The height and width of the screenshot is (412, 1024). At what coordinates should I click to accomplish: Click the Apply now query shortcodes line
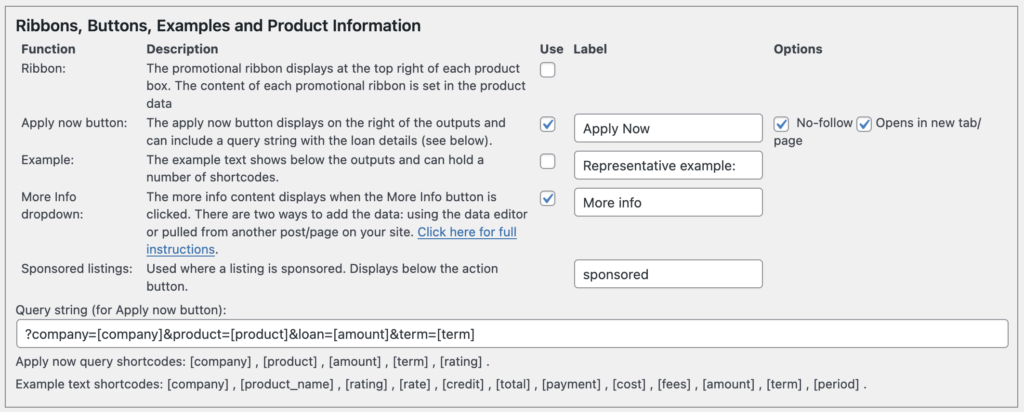point(253,361)
